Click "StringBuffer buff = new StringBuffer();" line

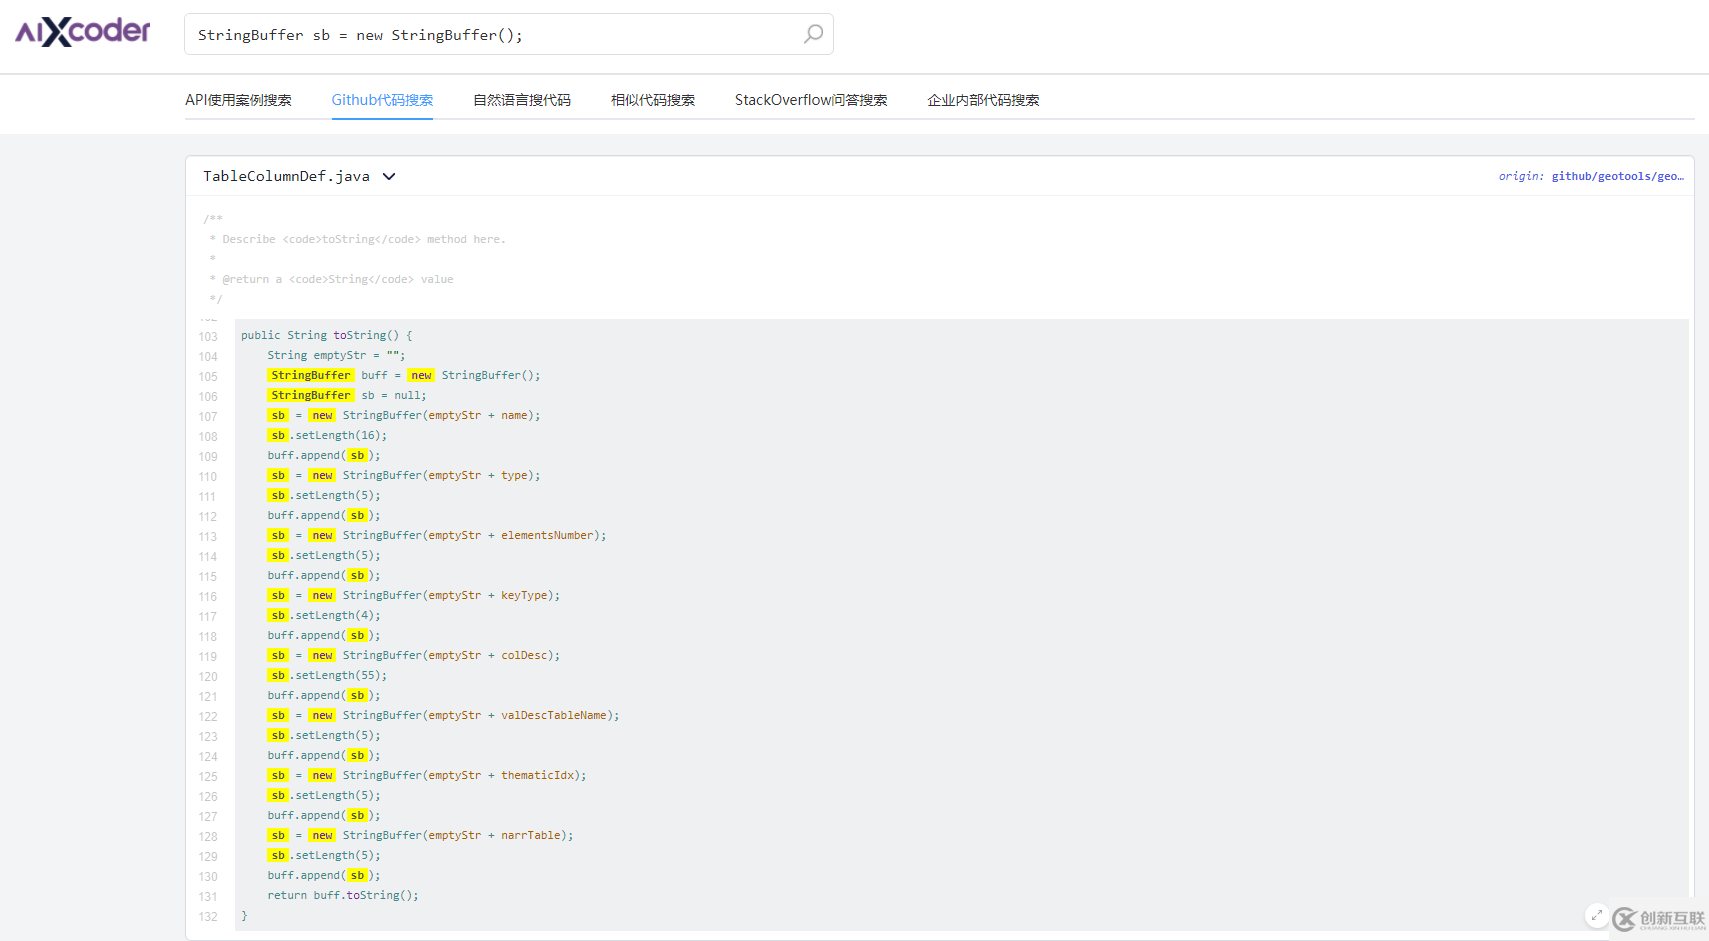tap(404, 375)
